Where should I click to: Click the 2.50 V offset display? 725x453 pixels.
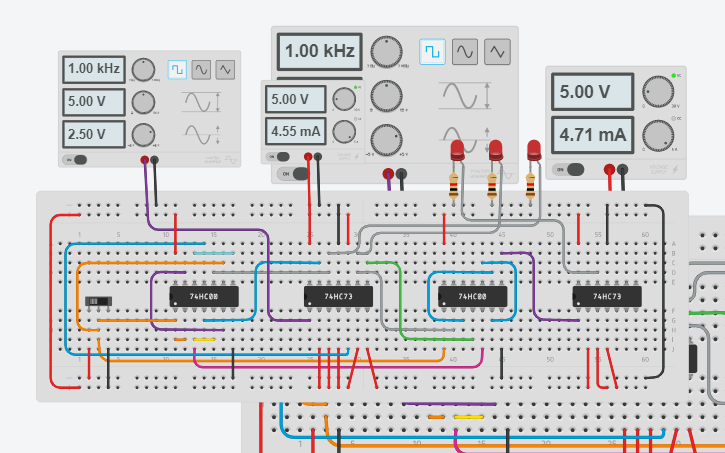pyautogui.click(x=94, y=133)
